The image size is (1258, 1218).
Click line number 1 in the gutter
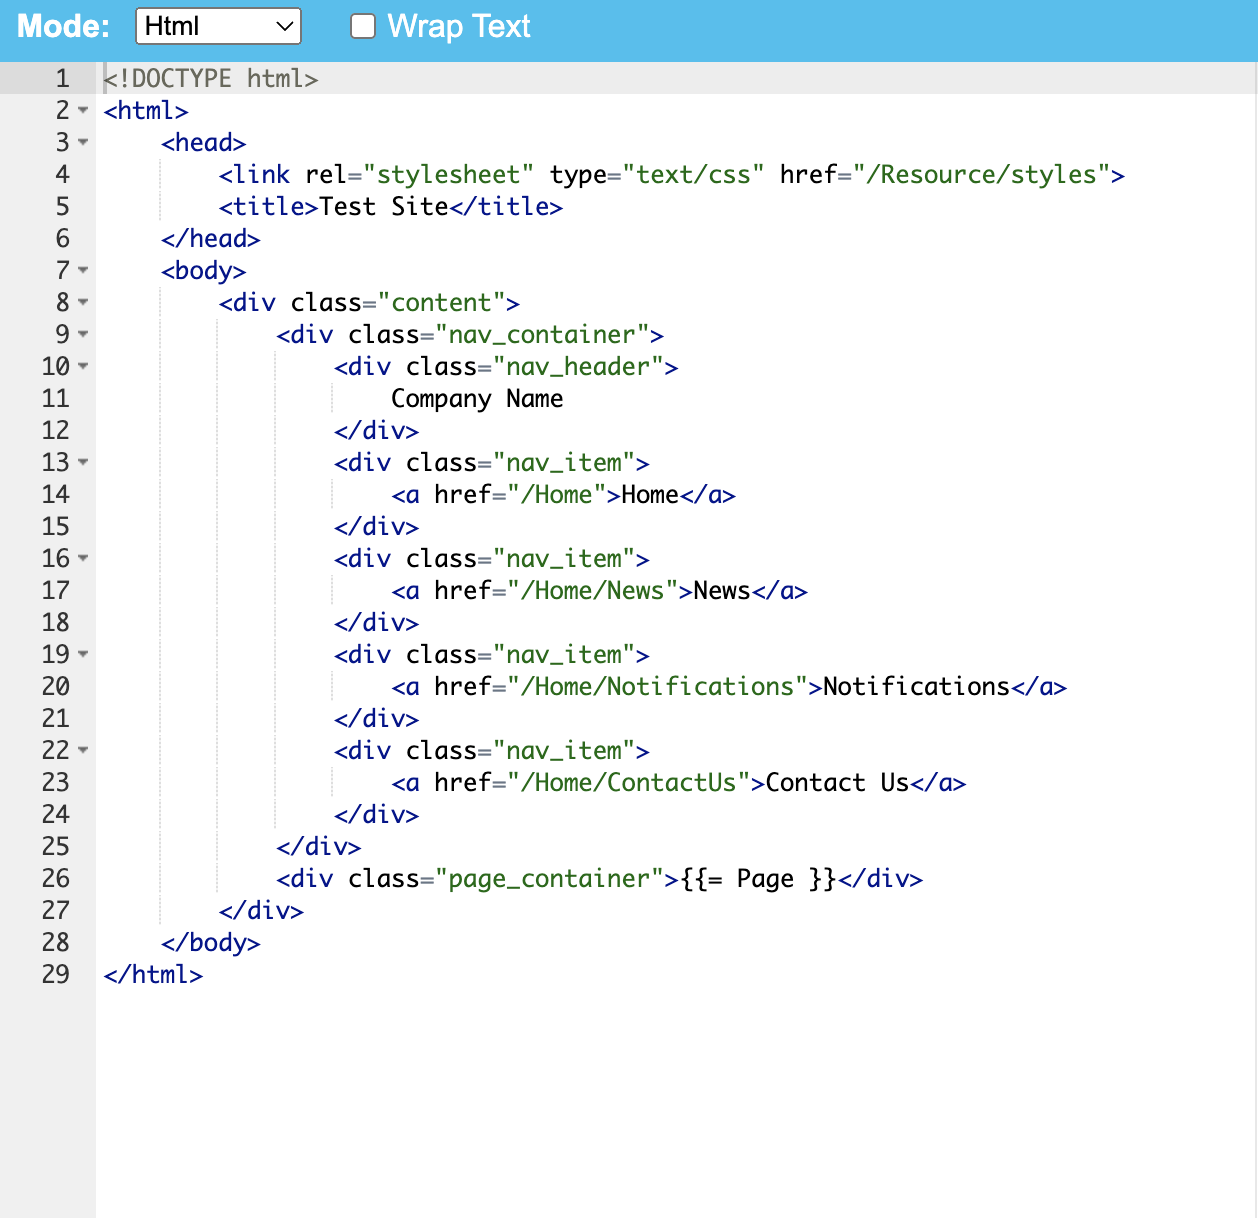pyautogui.click(x=62, y=78)
